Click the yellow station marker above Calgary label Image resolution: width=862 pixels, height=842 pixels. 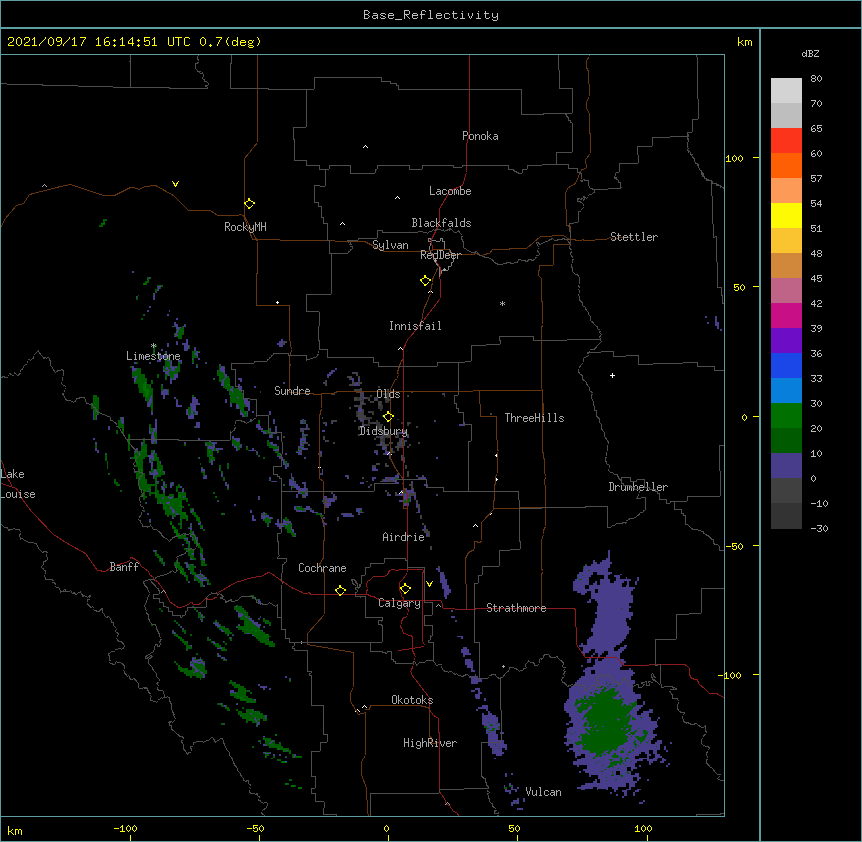[x=405, y=589]
